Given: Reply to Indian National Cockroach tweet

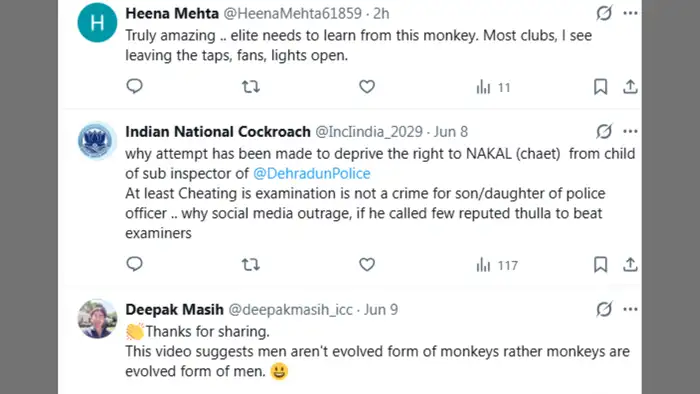Looking at the screenshot, I should [134, 264].
